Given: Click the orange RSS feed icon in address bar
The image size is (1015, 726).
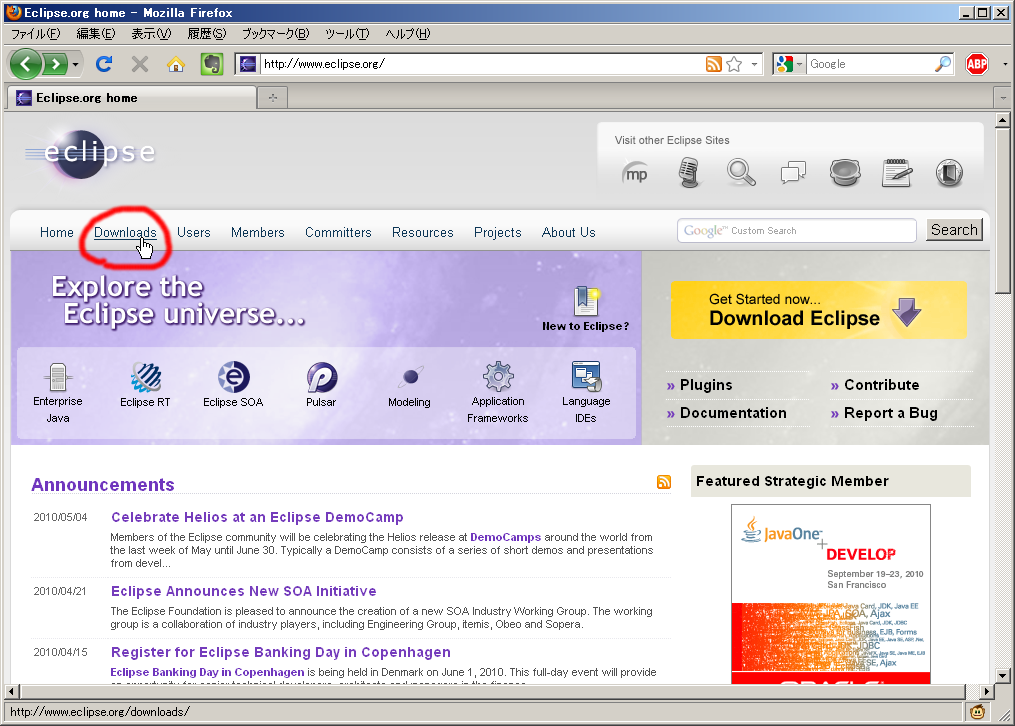Looking at the screenshot, I should (x=713, y=64).
